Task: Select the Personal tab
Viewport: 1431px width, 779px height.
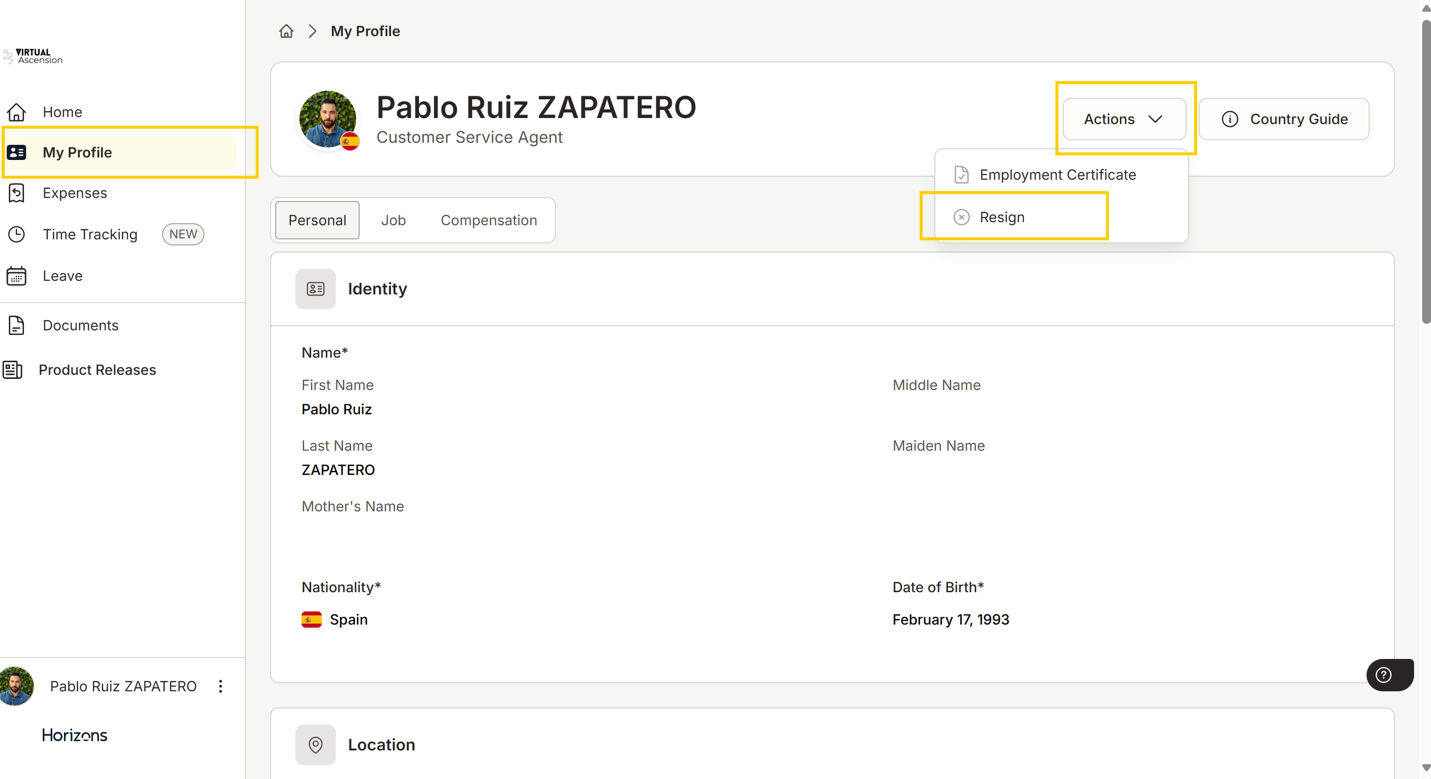Action: point(317,220)
